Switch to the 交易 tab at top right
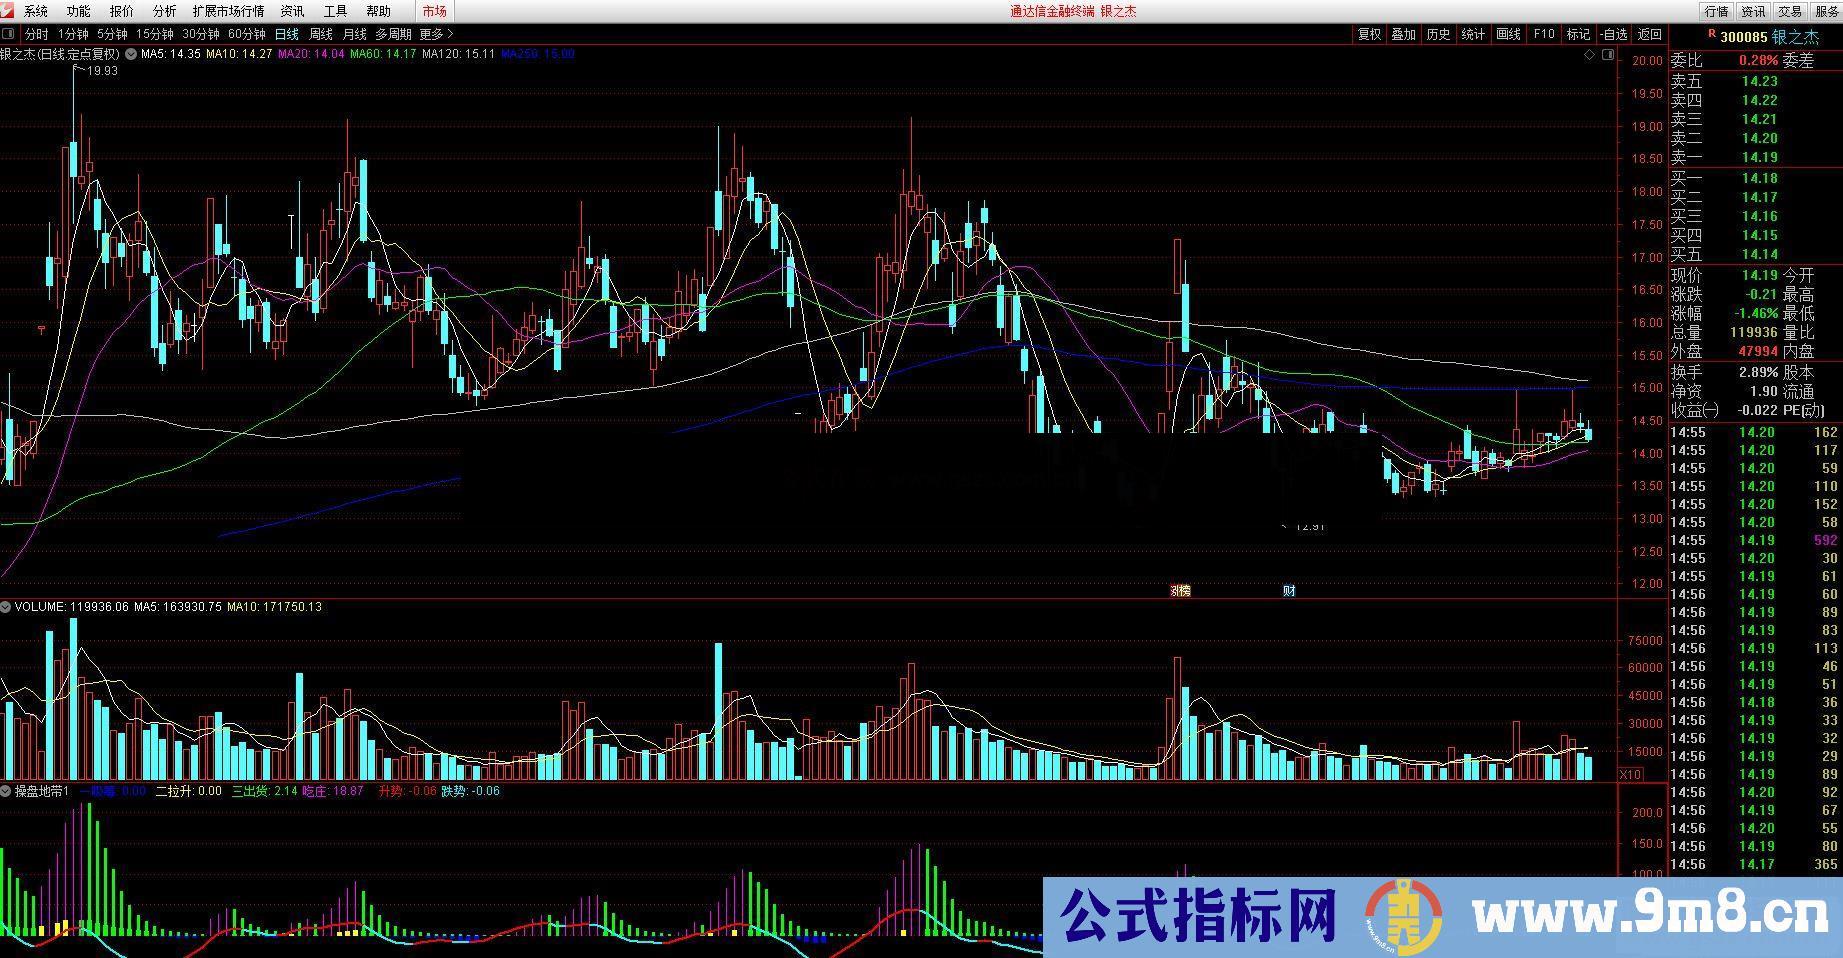The width and height of the screenshot is (1843, 958). [x=1791, y=11]
